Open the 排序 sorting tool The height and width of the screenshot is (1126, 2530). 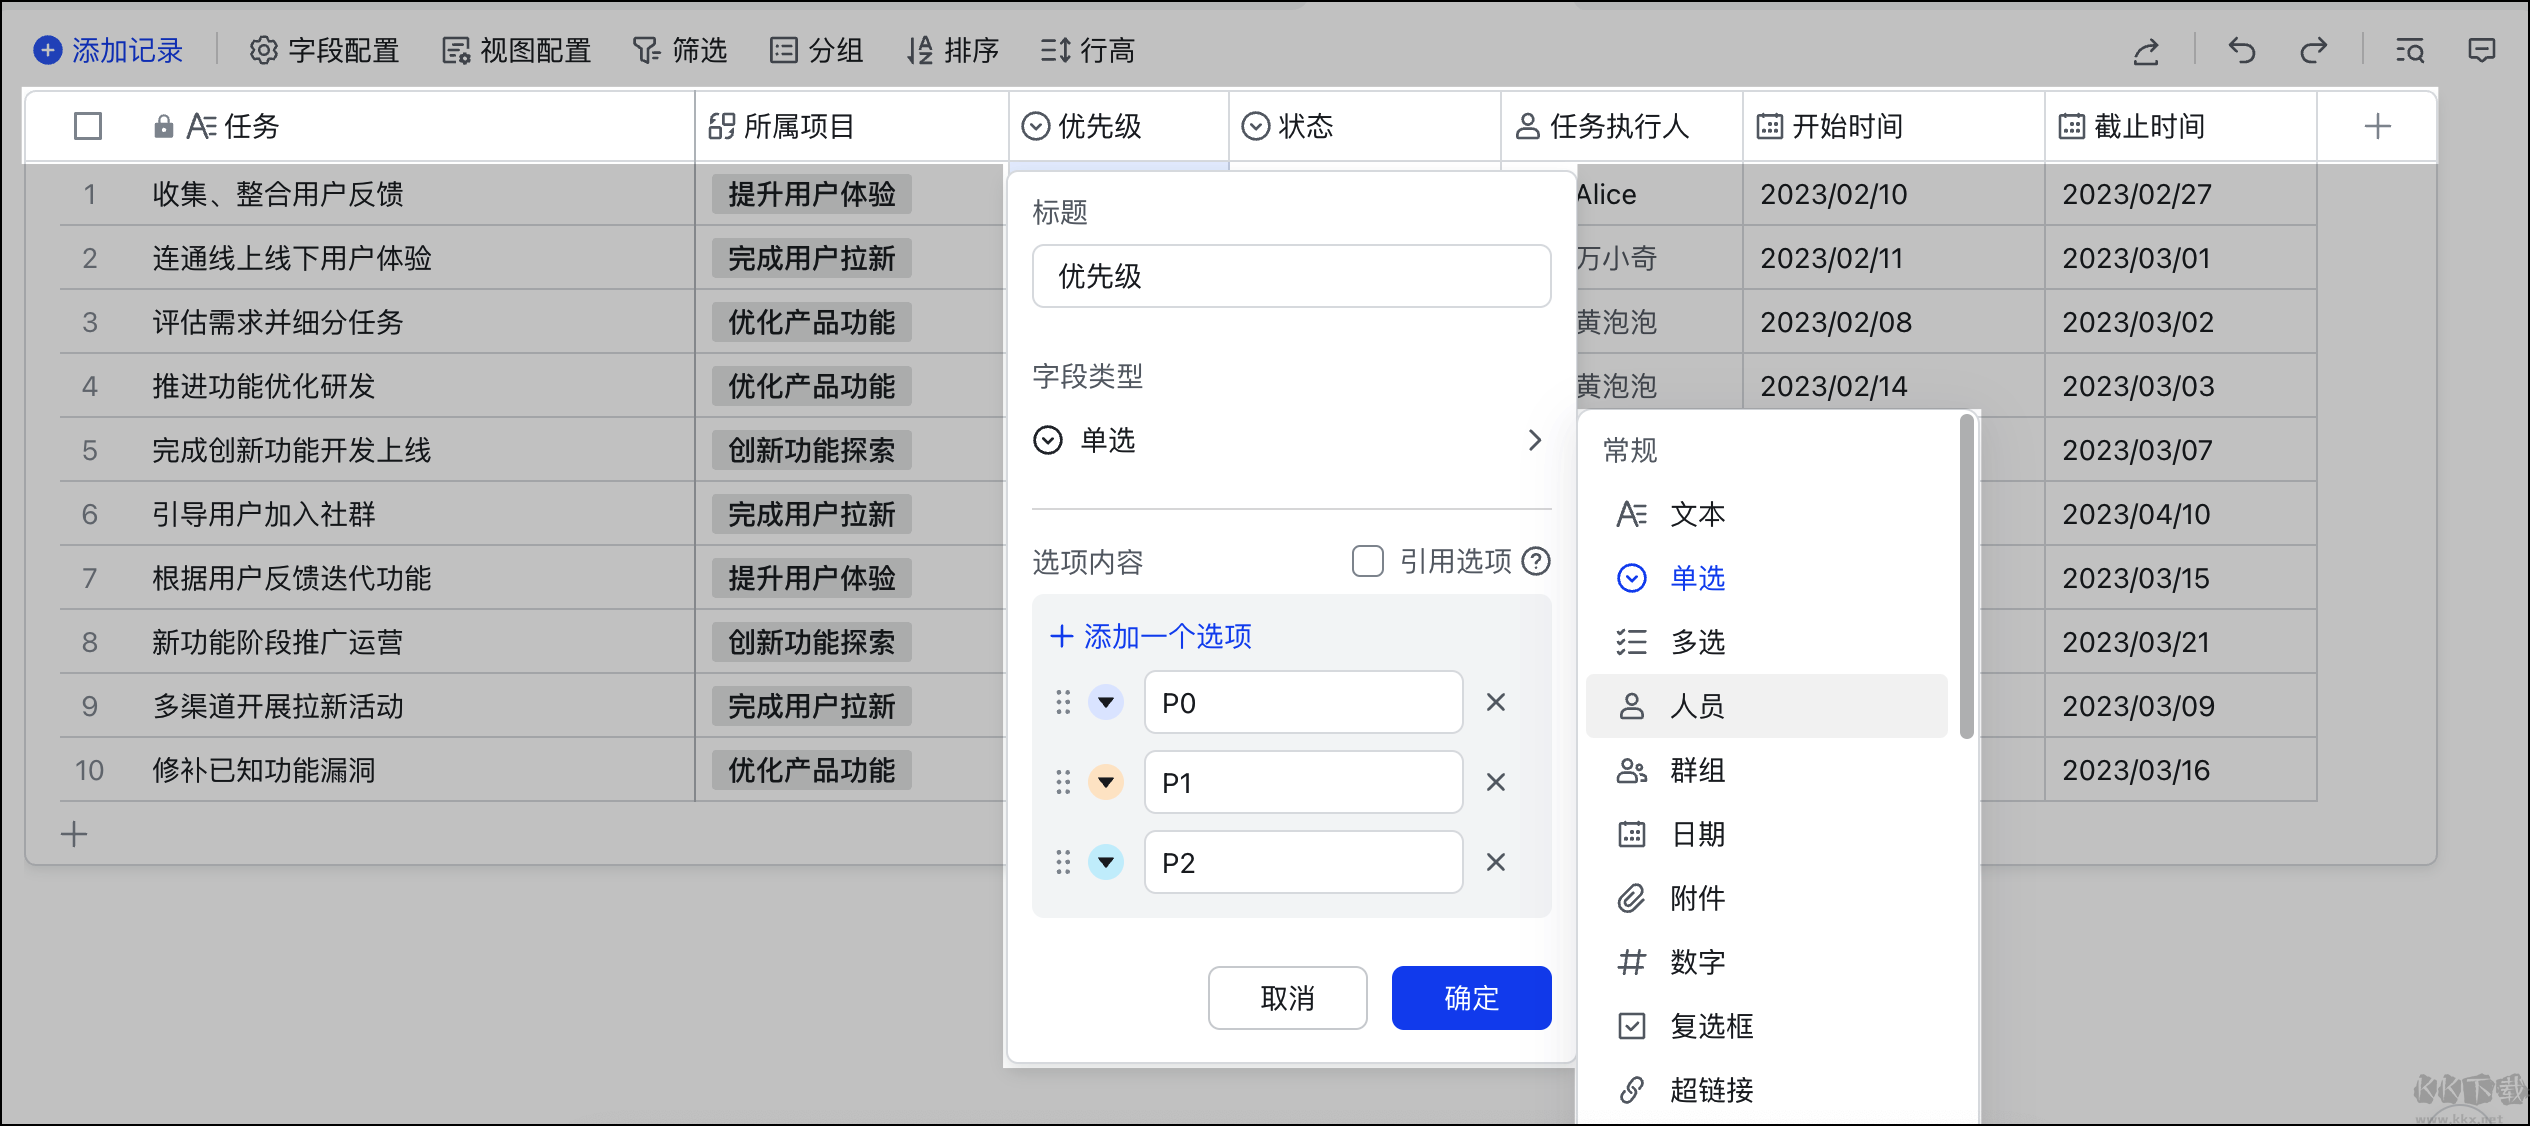pyautogui.click(x=953, y=50)
